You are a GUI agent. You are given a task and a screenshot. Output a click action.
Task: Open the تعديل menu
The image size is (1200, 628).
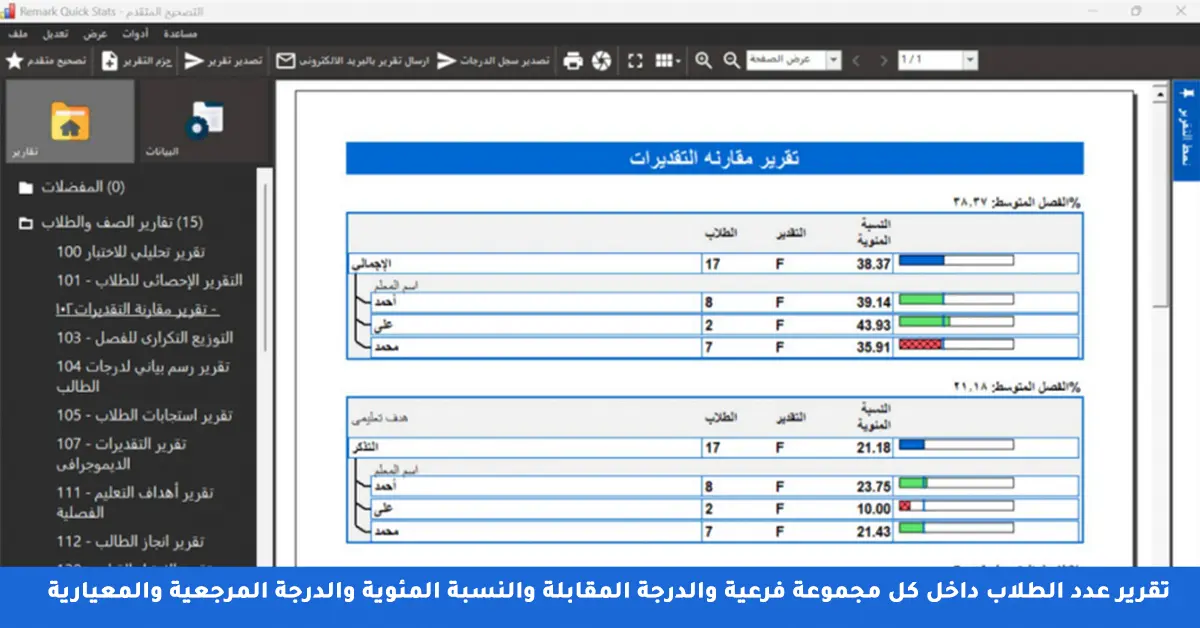tap(55, 33)
